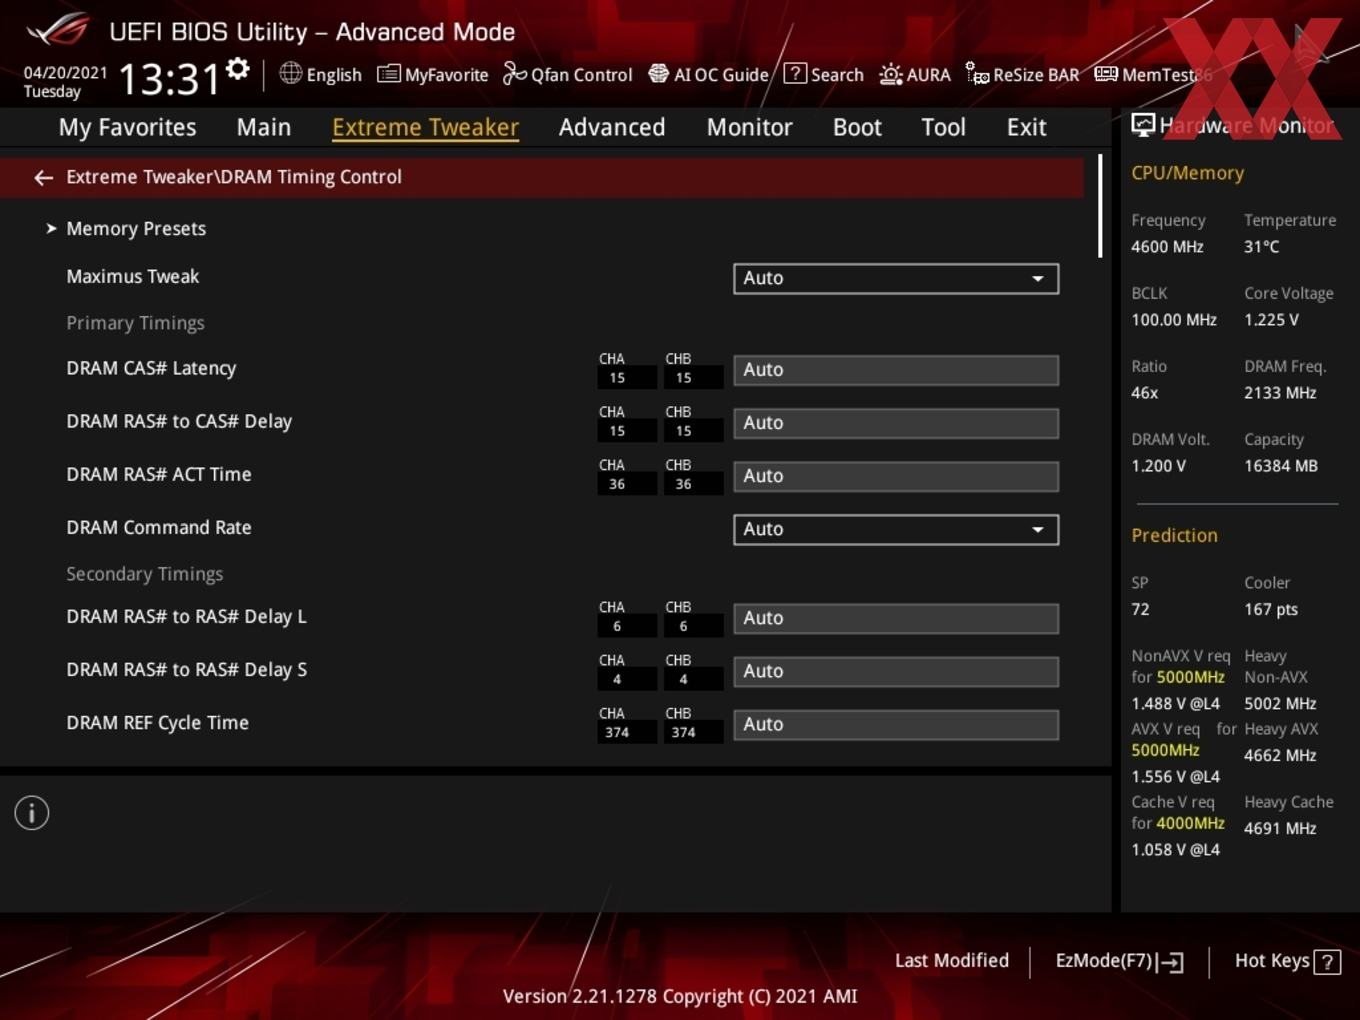Go to the Advanced tab
The image size is (1360, 1020).
612,127
